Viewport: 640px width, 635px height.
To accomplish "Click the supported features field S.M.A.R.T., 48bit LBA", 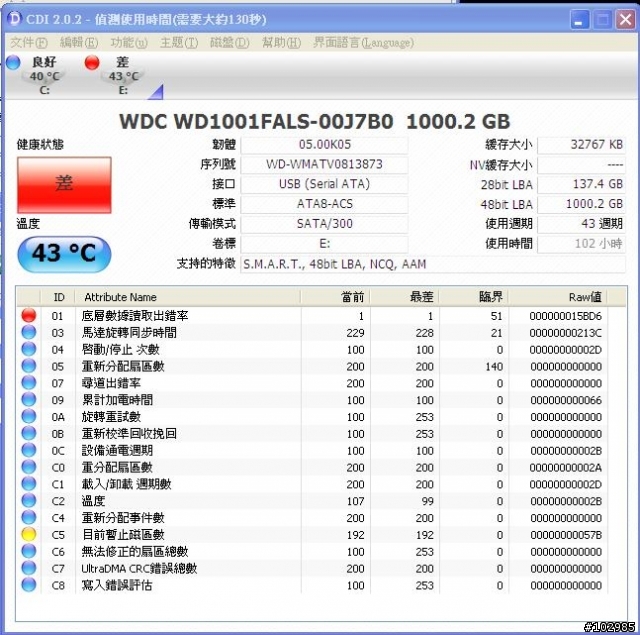I will 433,264.
